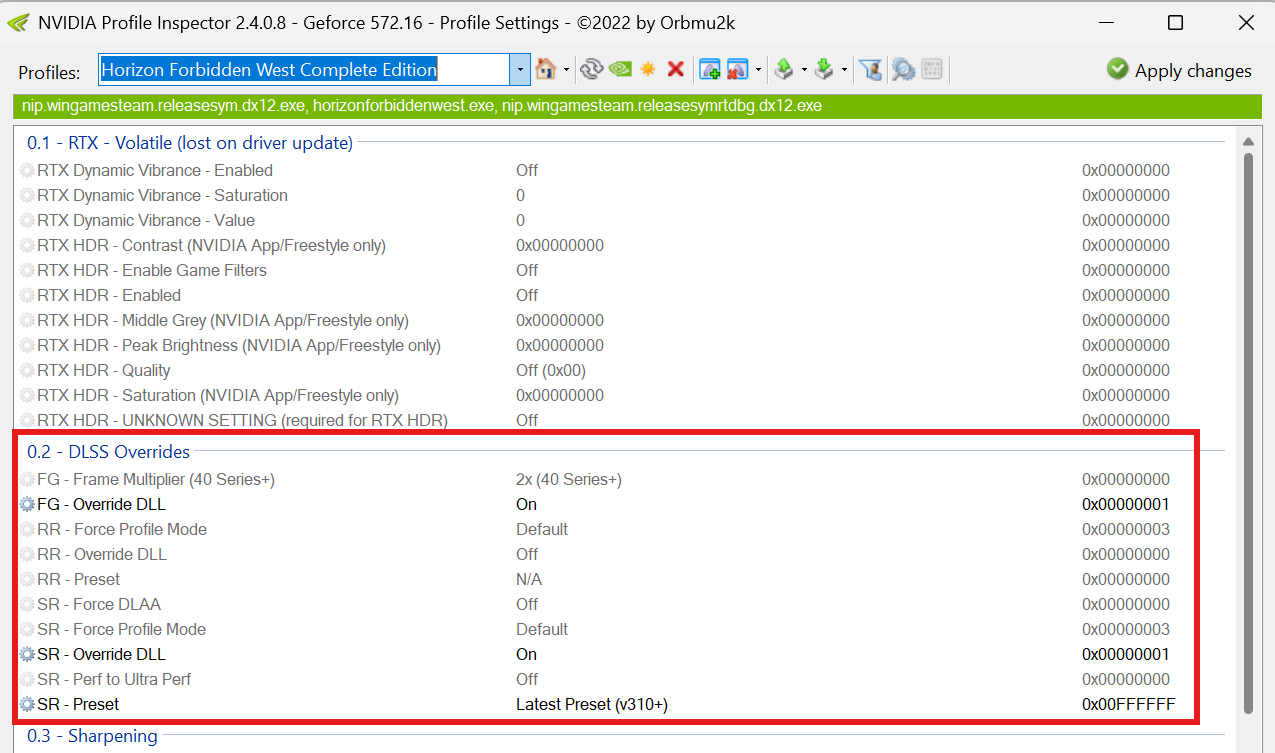Click the 2x (40 Series+) Frame Multiplier value
This screenshot has height=753, width=1275.
point(569,479)
